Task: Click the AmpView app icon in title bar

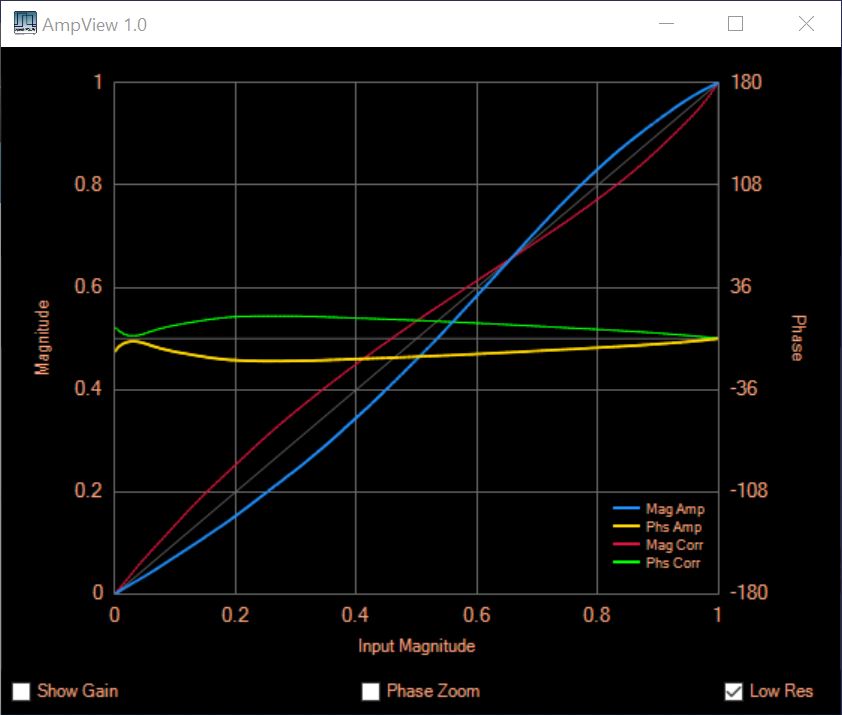Action: click(25, 24)
